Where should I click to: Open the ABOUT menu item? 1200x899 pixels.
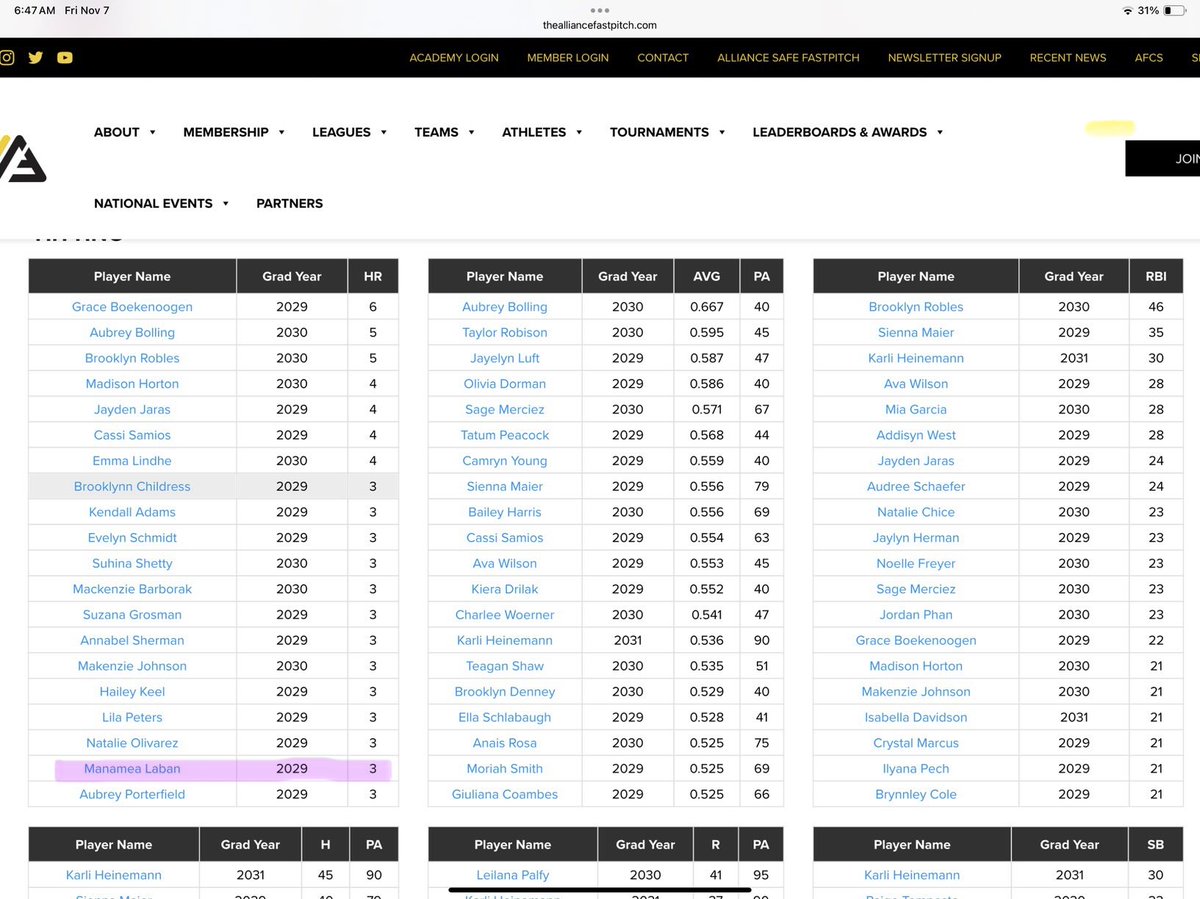click(116, 132)
